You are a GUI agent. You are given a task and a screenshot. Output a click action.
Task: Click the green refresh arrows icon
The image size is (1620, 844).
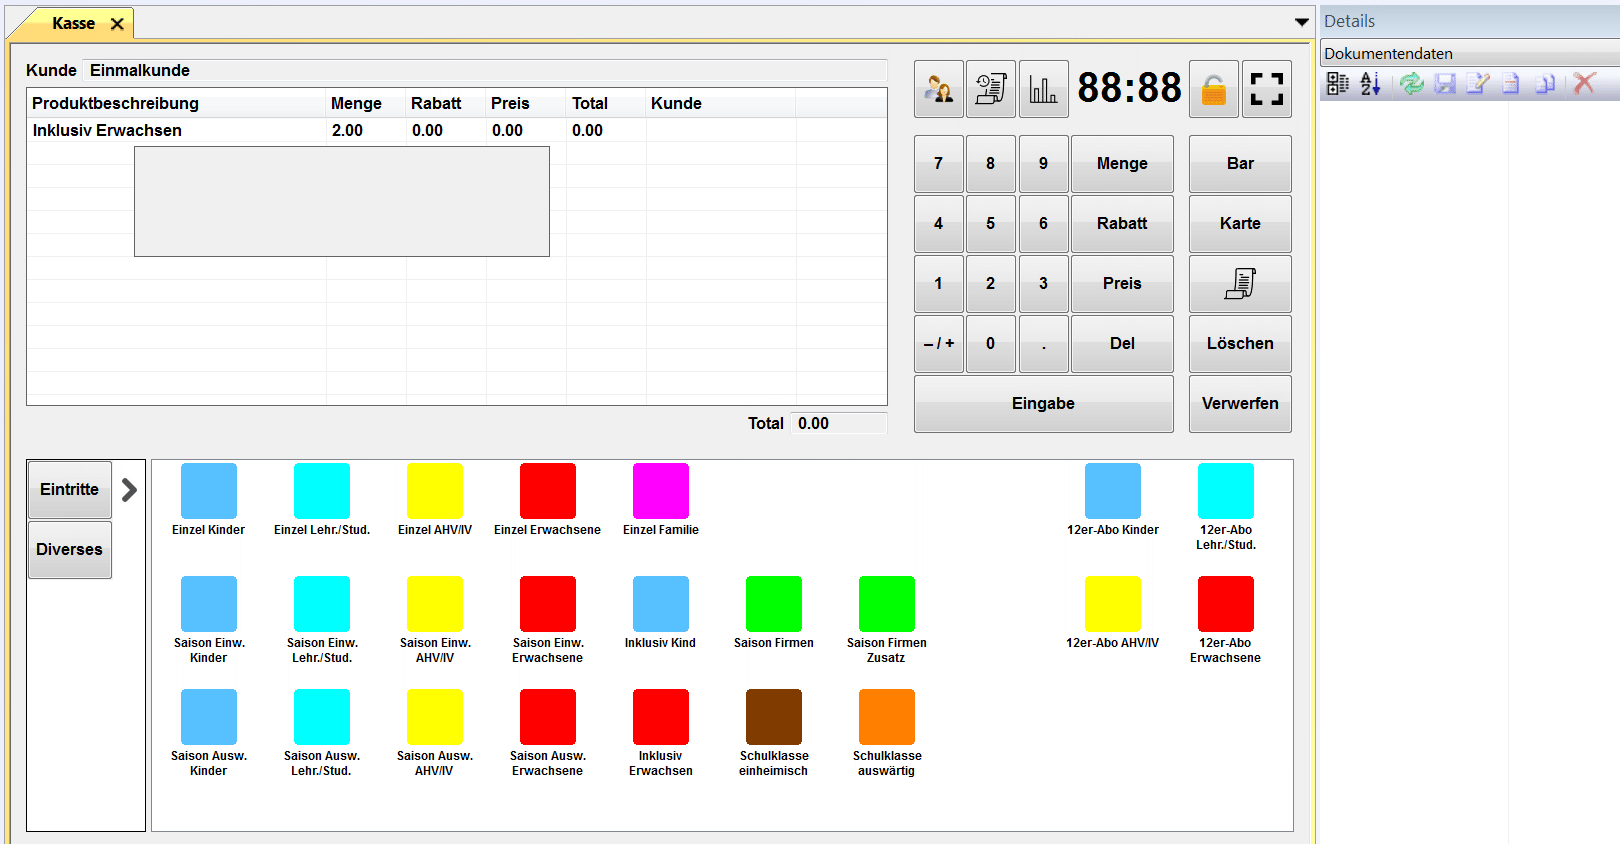[1411, 84]
